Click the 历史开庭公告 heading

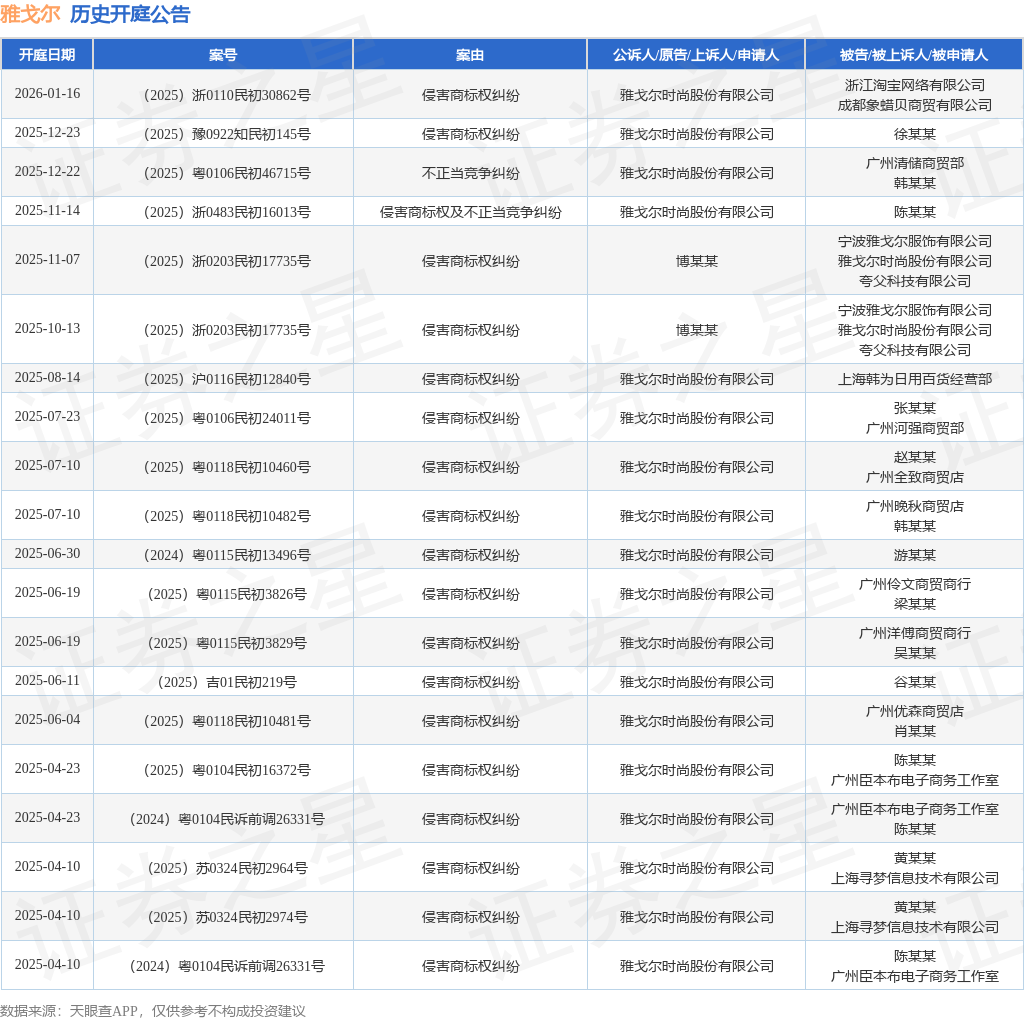pyautogui.click(x=130, y=14)
